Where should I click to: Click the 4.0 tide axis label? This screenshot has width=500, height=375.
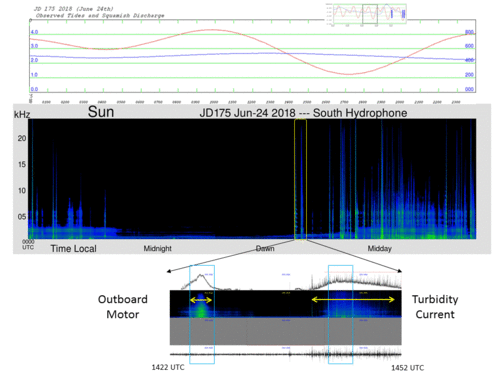(34, 32)
